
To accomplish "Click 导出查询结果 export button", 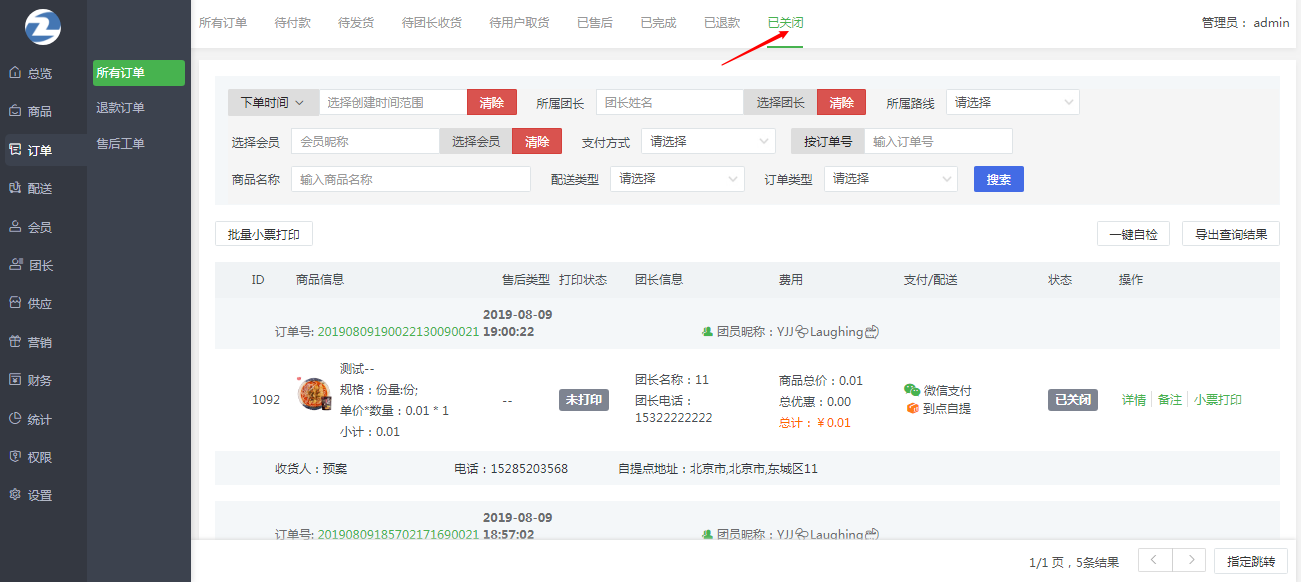I will click(1230, 235).
